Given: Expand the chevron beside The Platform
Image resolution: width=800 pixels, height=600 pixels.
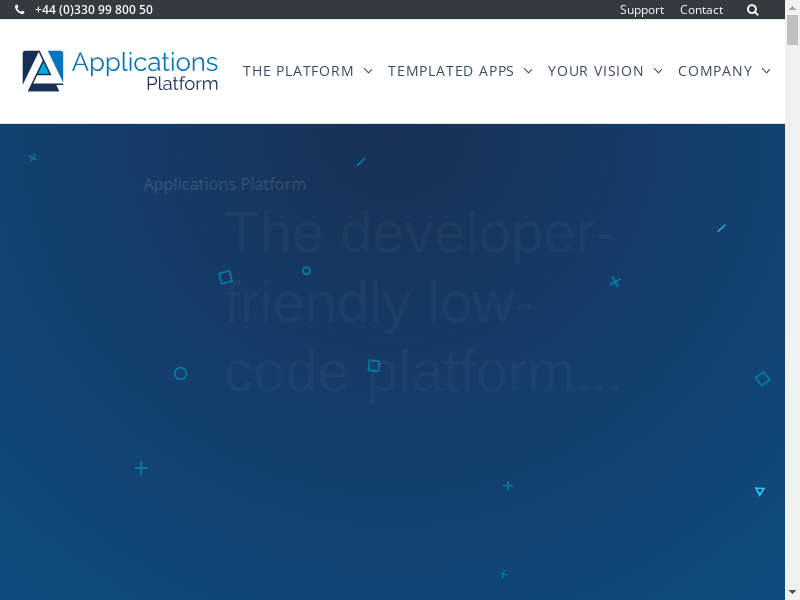Looking at the screenshot, I should (368, 71).
